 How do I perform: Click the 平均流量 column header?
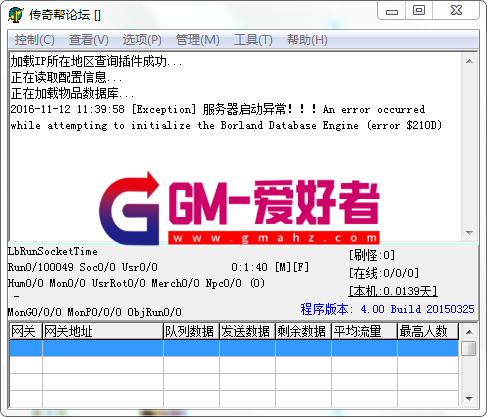pyautogui.click(x=364, y=331)
